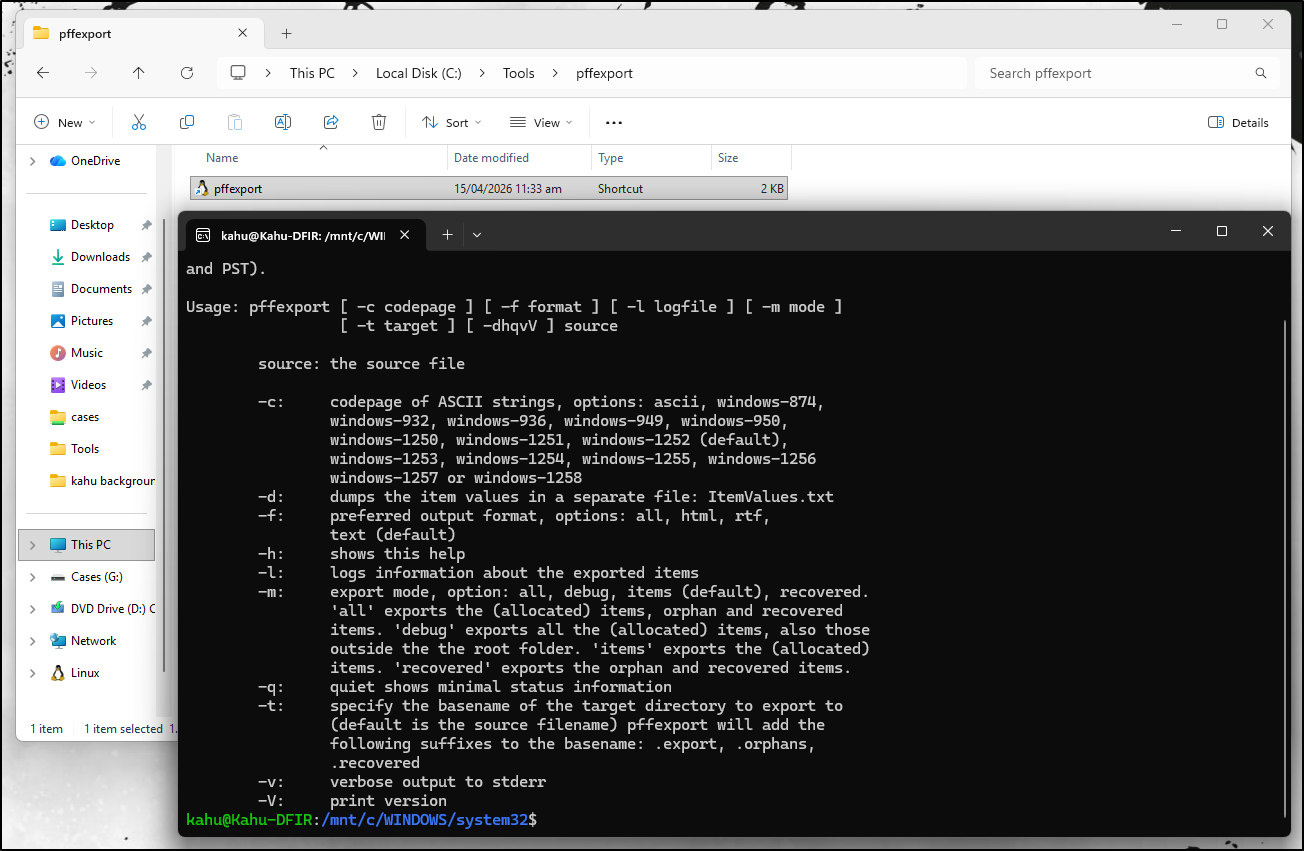Expand the Linux tree node
The width and height of the screenshot is (1304, 851).
pyautogui.click(x=32, y=673)
